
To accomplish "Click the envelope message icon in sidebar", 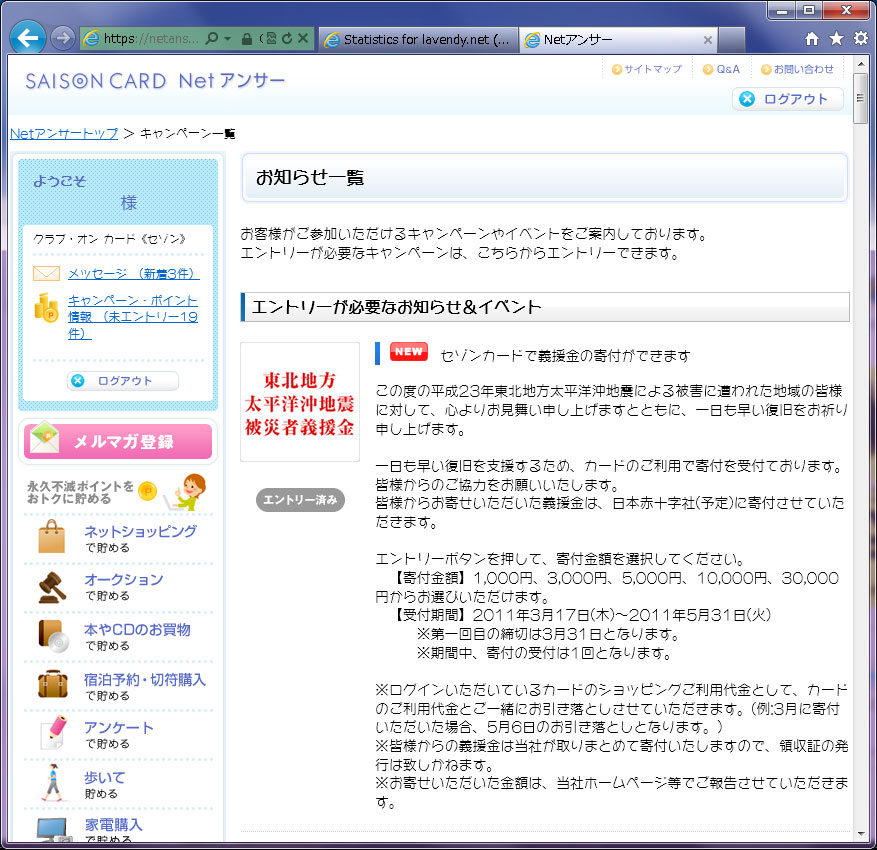I will [x=46, y=273].
